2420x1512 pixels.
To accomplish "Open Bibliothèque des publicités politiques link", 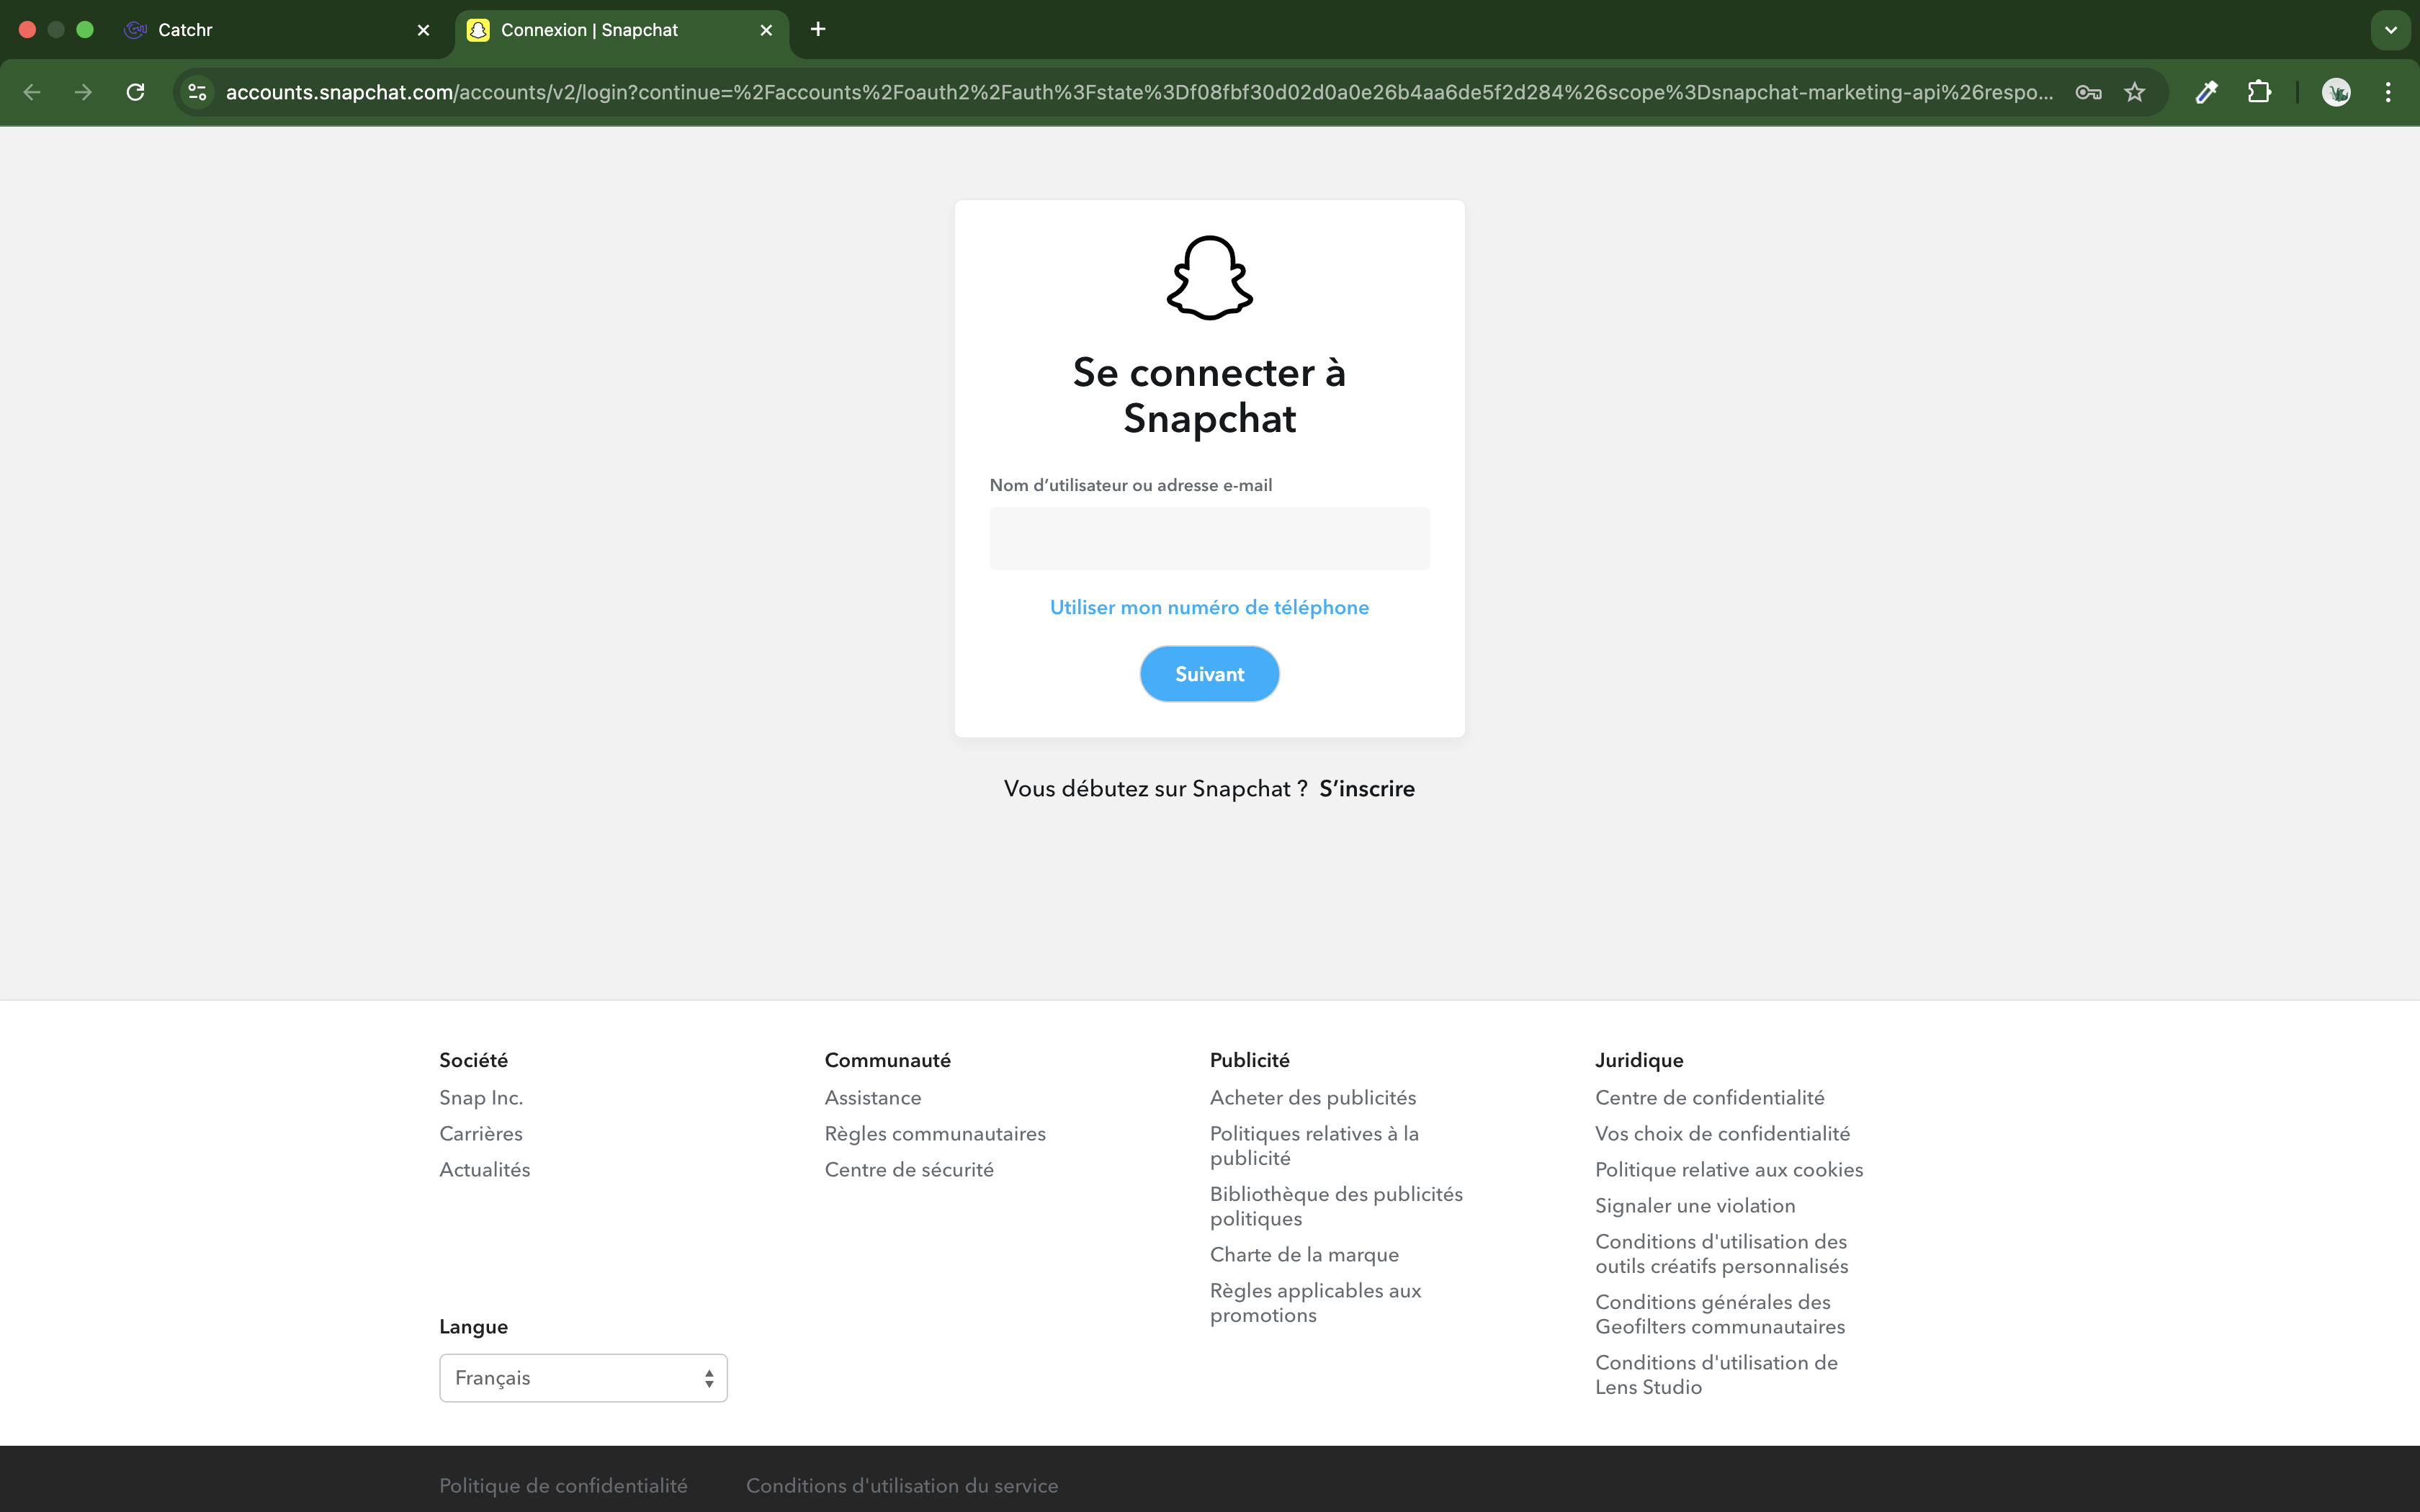I will click(1336, 1206).
